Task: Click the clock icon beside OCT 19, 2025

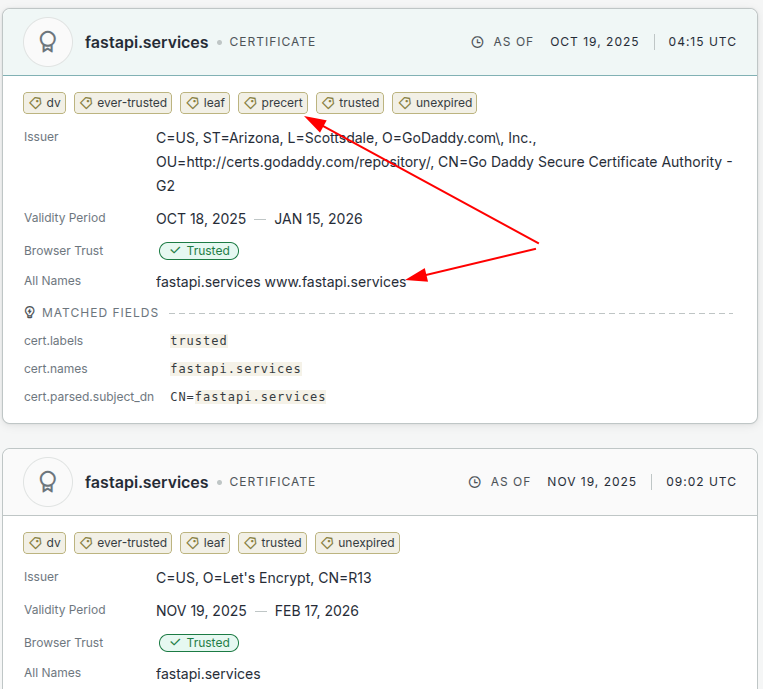Action: pyautogui.click(x=477, y=42)
